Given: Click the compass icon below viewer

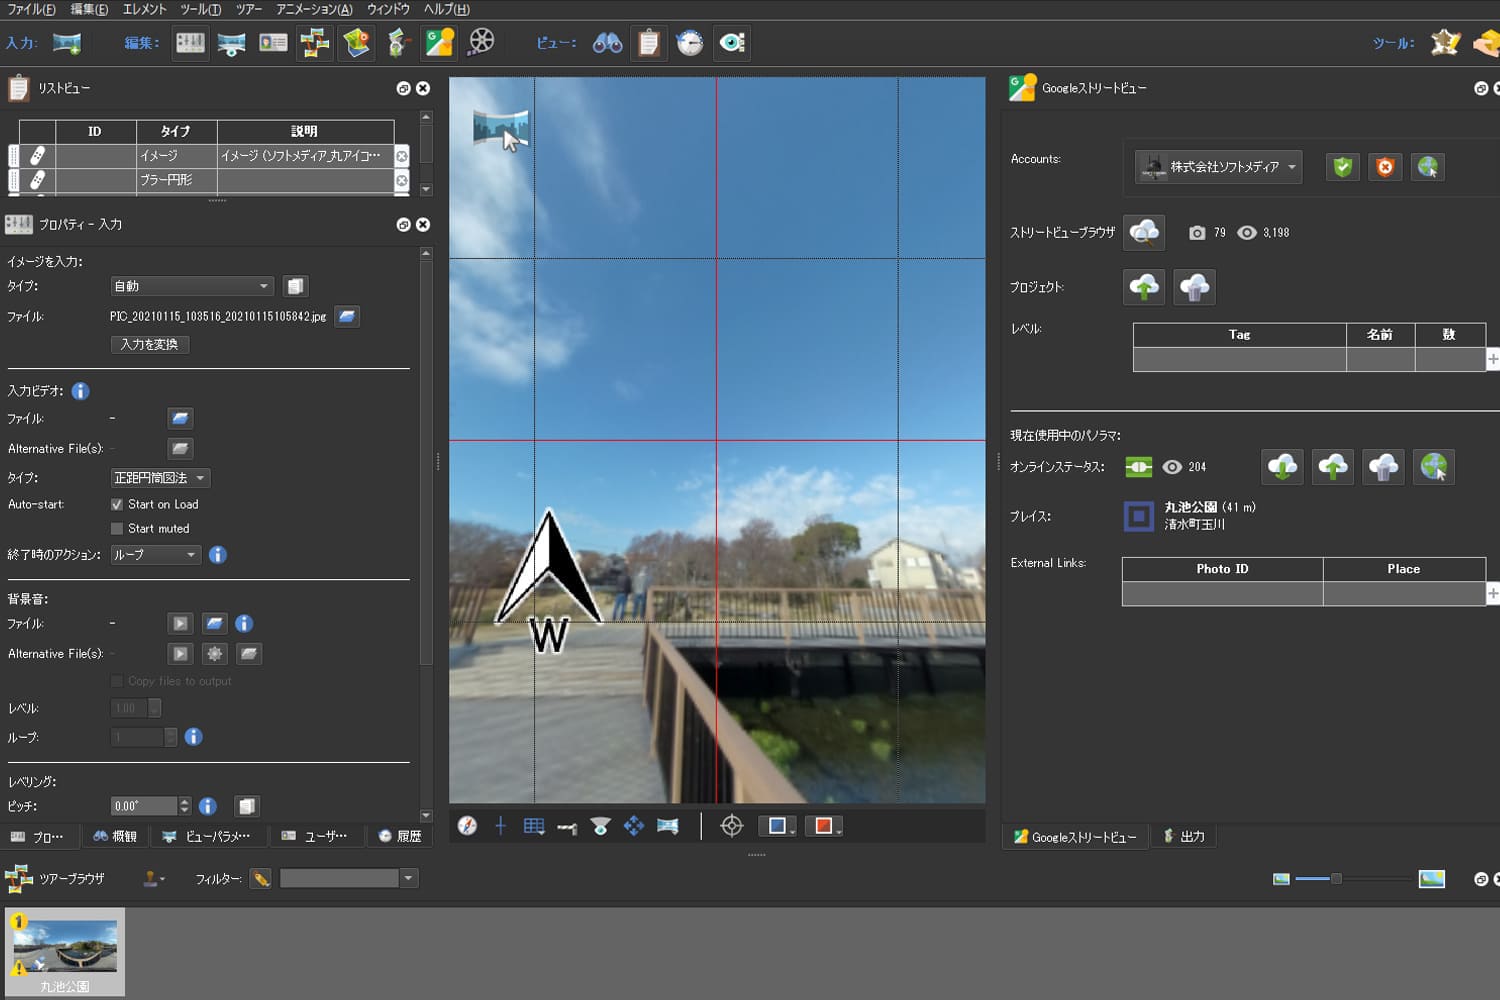Looking at the screenshot, I should tap(467, 826).
